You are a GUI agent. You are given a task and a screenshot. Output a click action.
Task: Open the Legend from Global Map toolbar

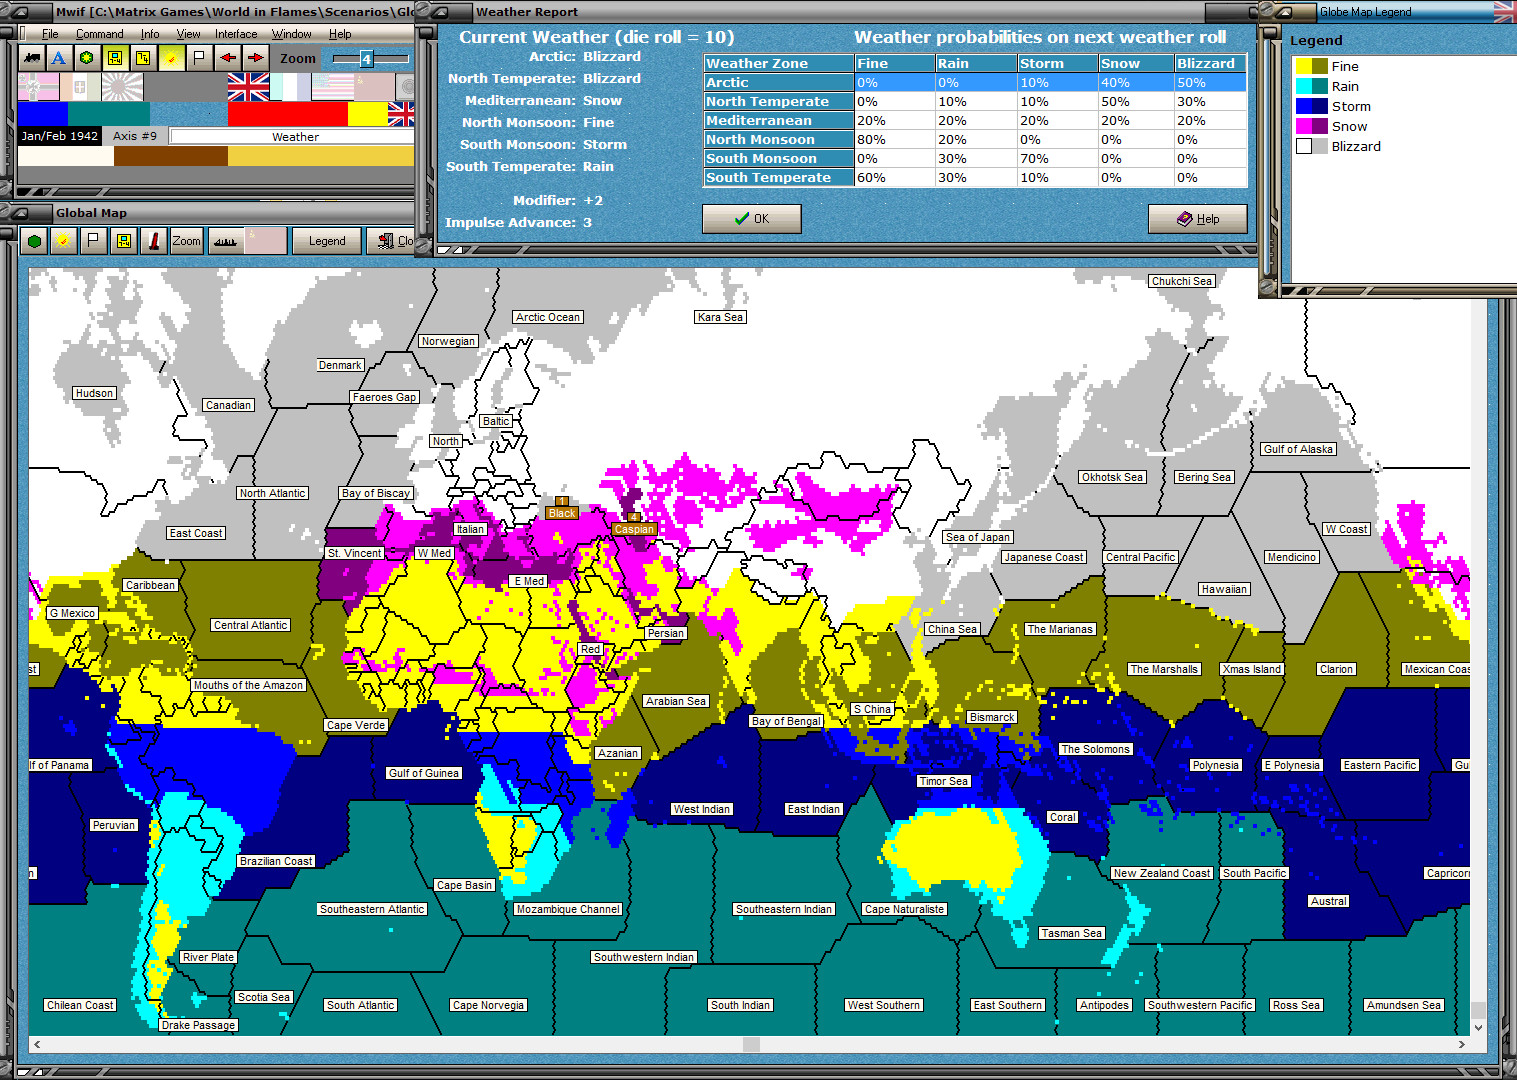[x=327, y=241]
